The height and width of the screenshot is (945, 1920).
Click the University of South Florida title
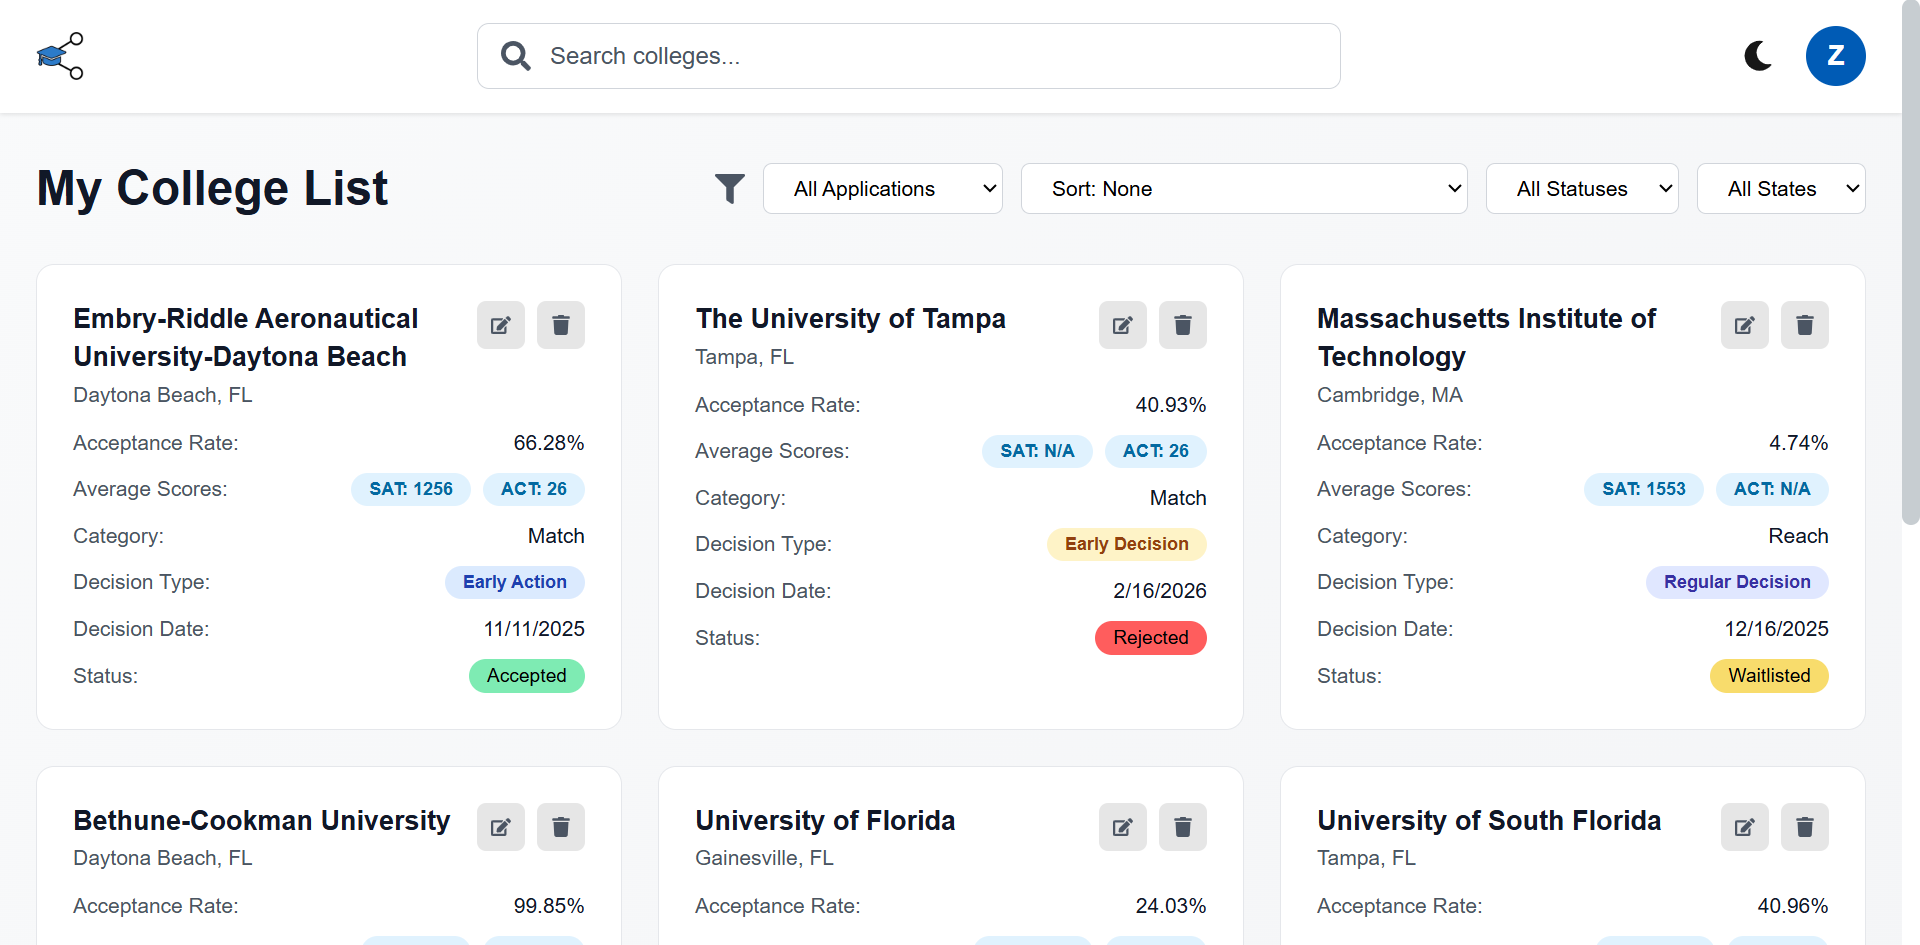click(x=1489, y=821)
